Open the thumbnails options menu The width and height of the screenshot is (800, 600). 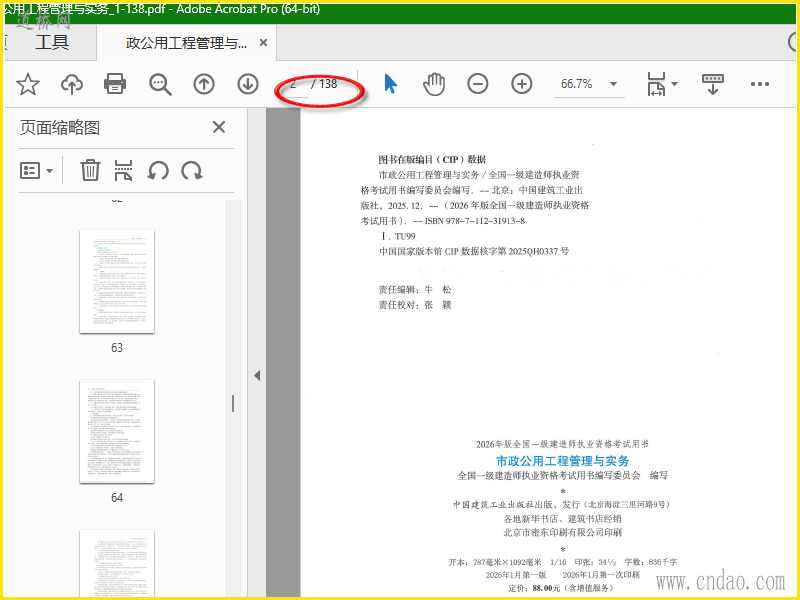click(x=36, y=170)
